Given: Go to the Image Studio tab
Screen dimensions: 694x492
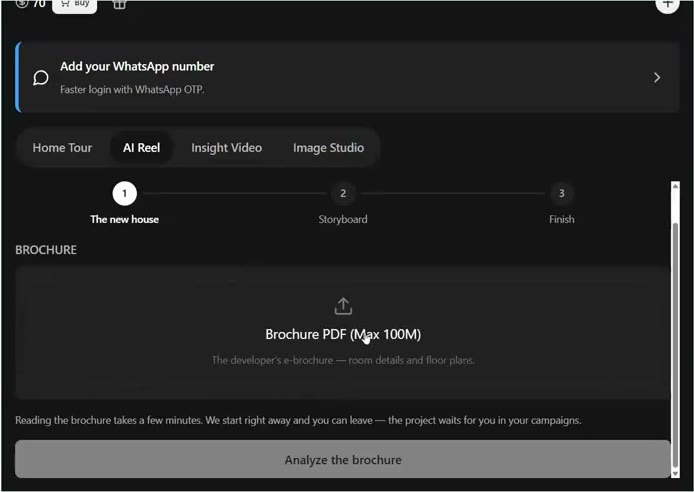Looking at the screenshot, I should click(x=328, y=148).
